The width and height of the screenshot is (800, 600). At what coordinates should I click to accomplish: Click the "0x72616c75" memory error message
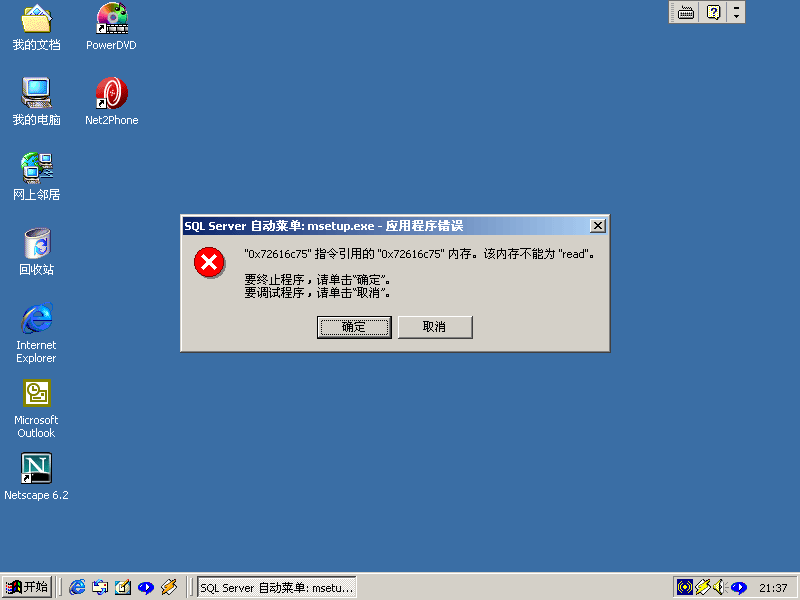click(x=419, y=254)
